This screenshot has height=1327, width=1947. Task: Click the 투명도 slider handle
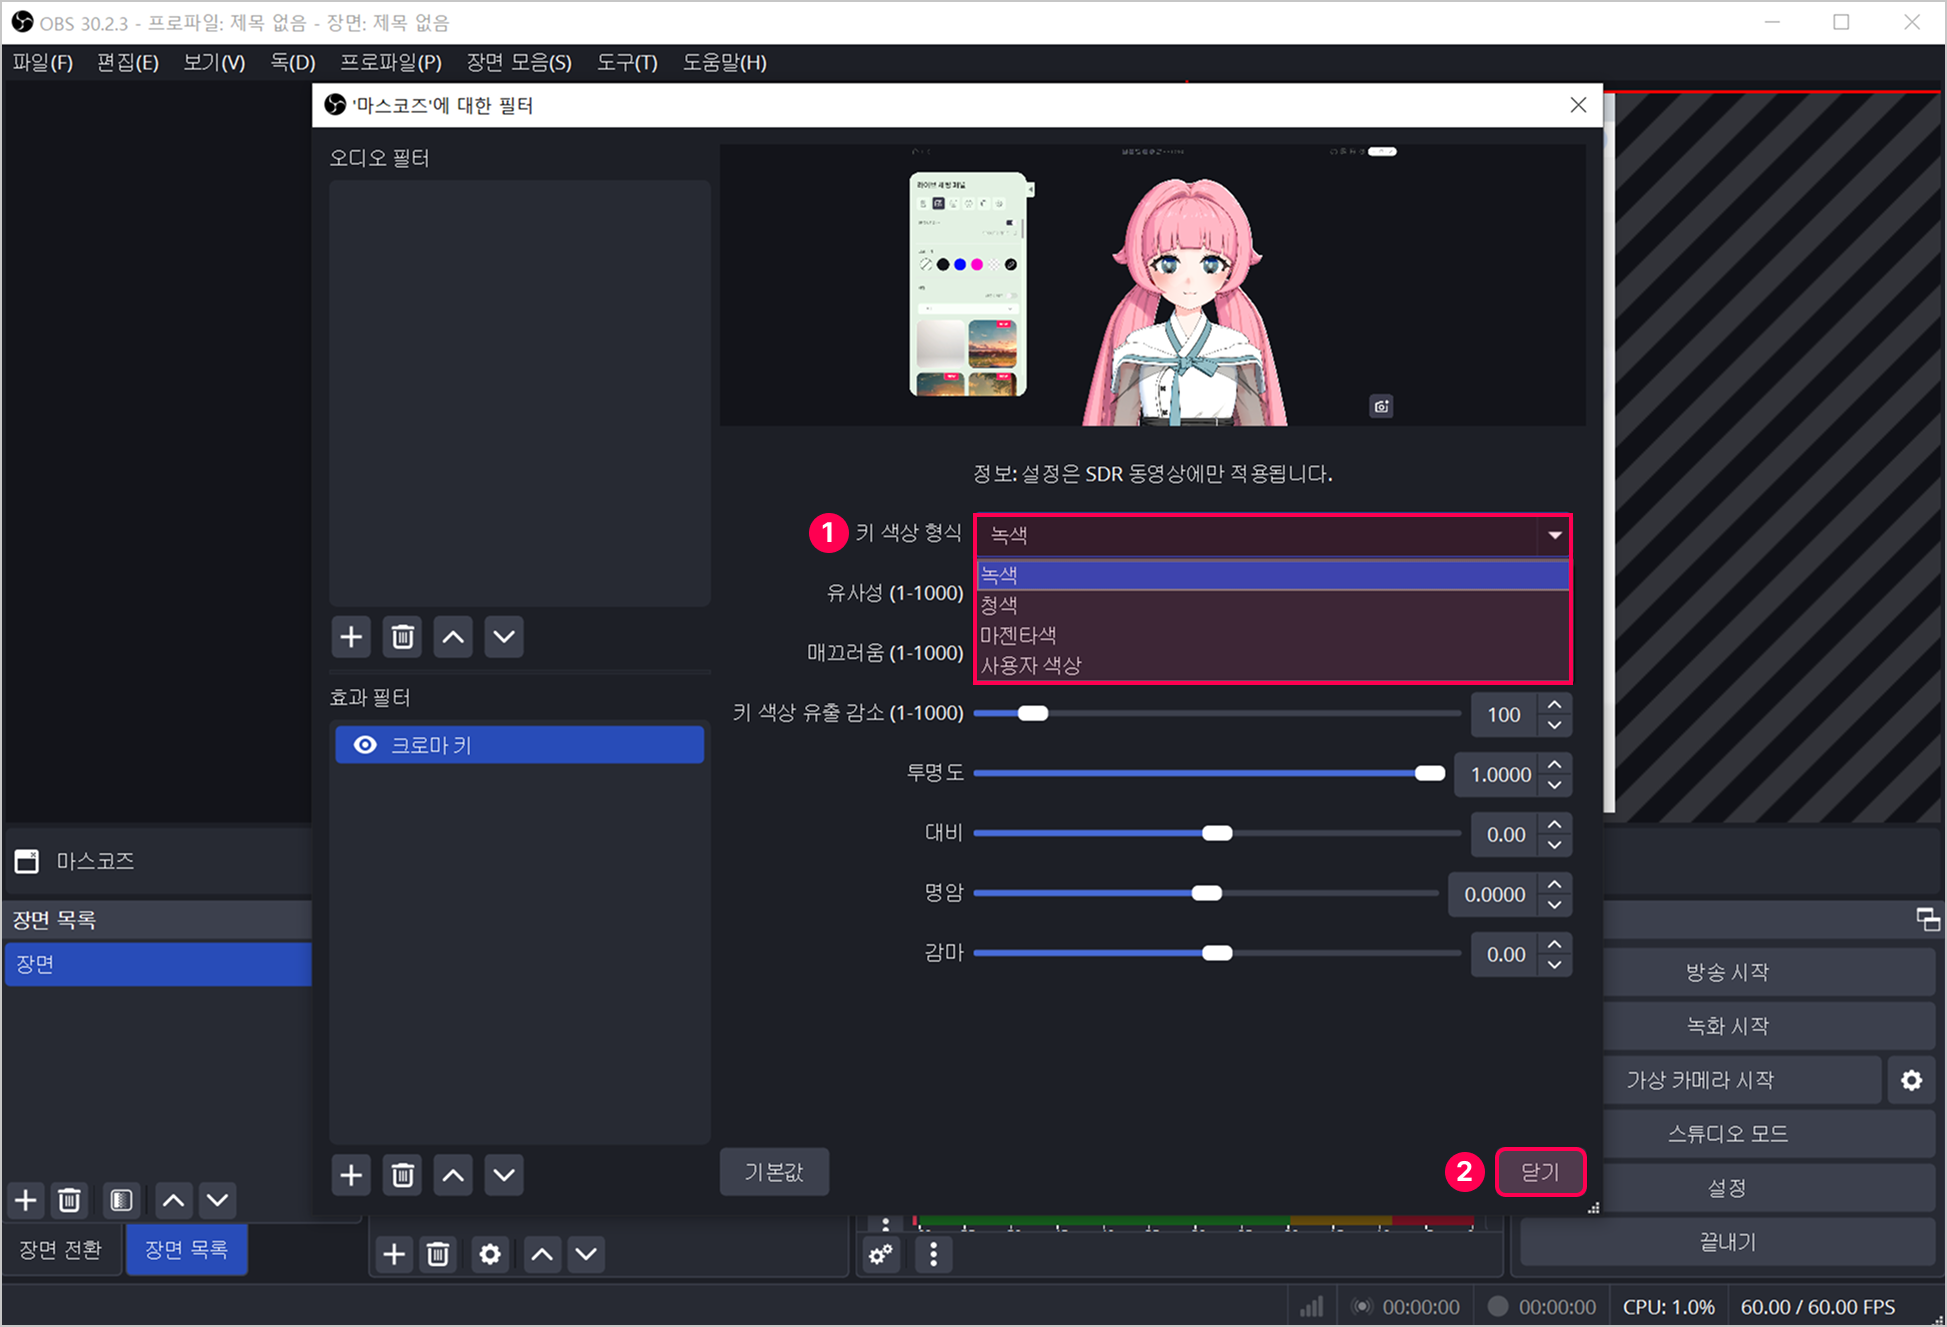(x=1430, y=773)
